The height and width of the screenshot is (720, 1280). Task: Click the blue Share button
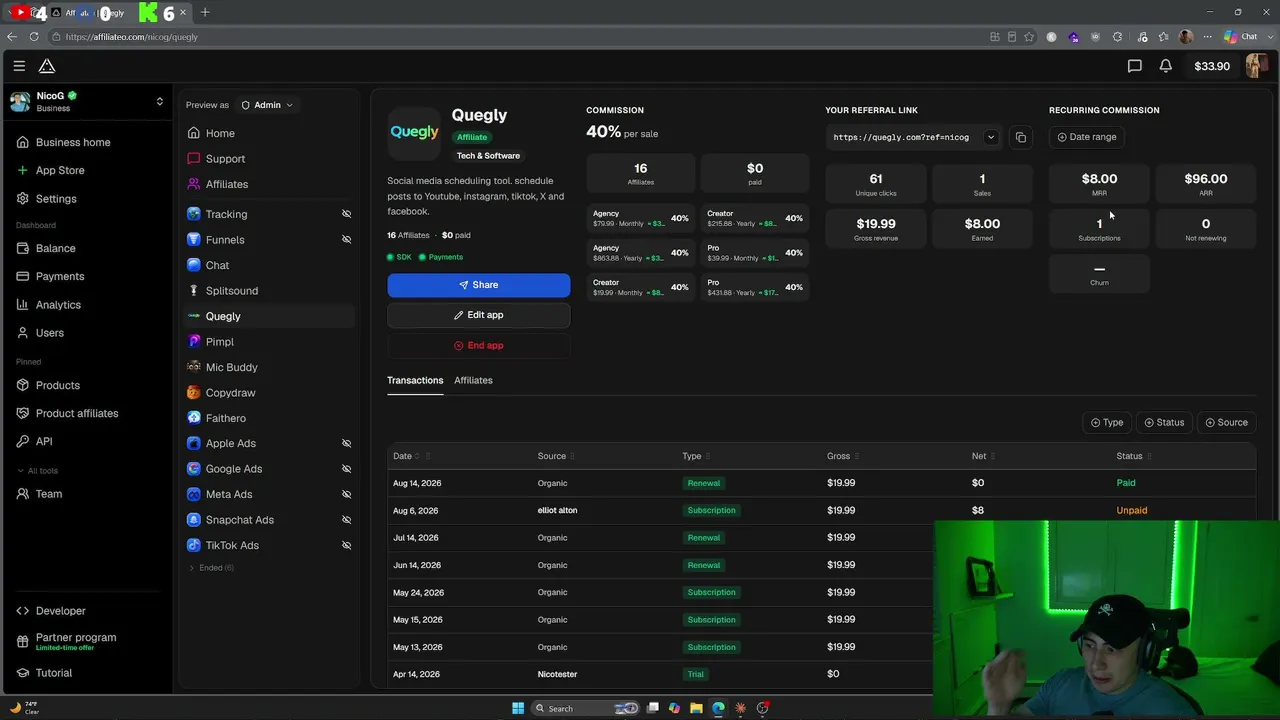479,285
